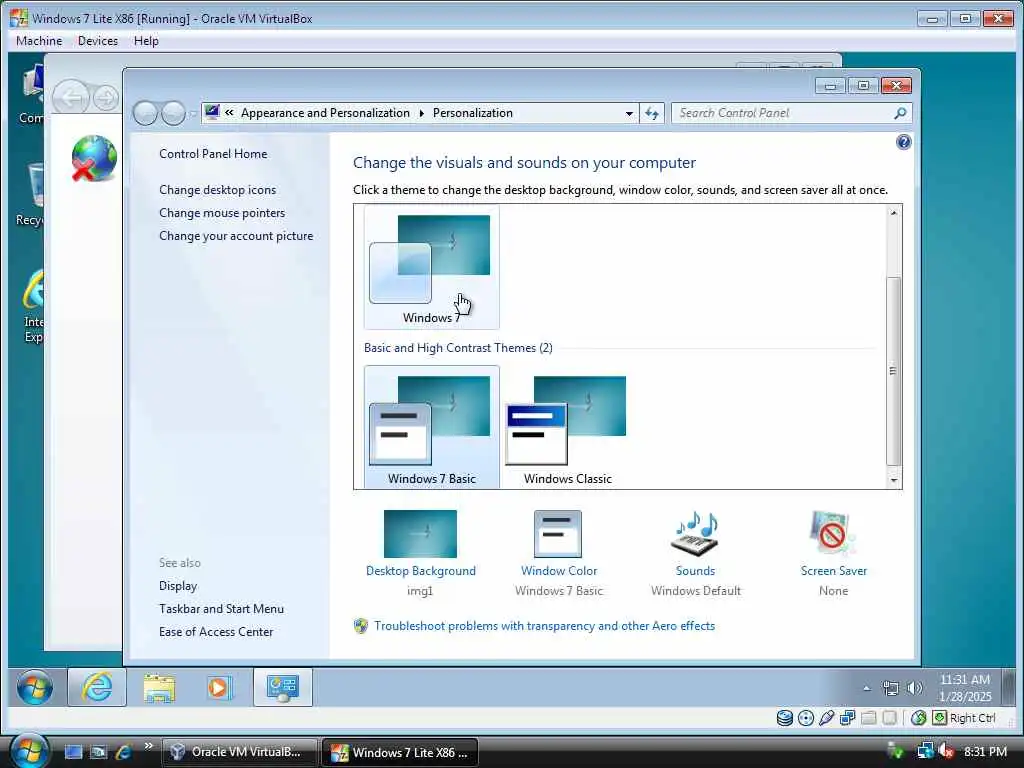
Task: Open the Window Color icon
Action: (558, 534)
